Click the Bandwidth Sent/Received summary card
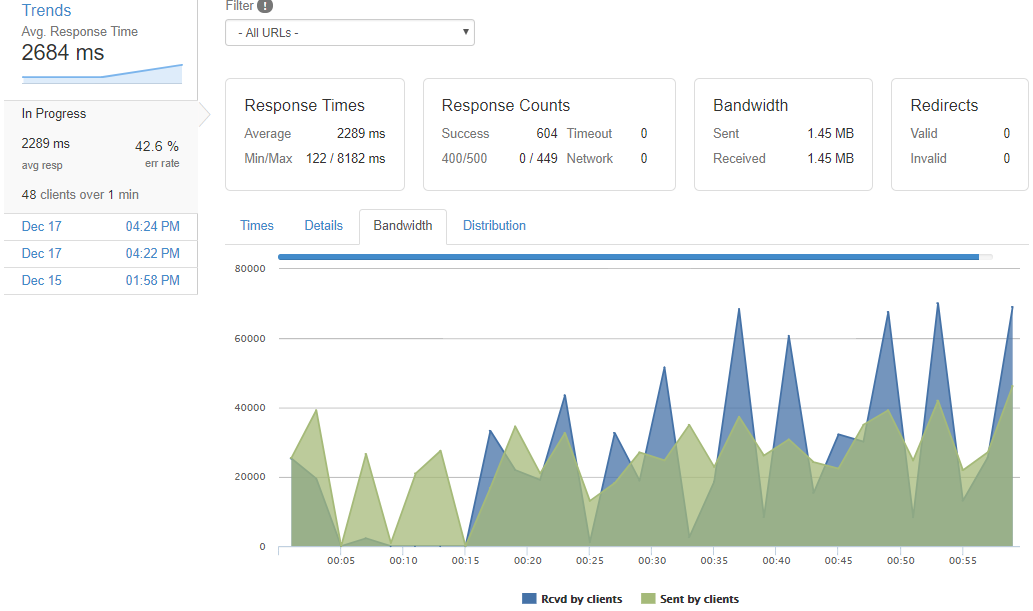The height and width of the screenshot is (611, 1033). (783, 134)
